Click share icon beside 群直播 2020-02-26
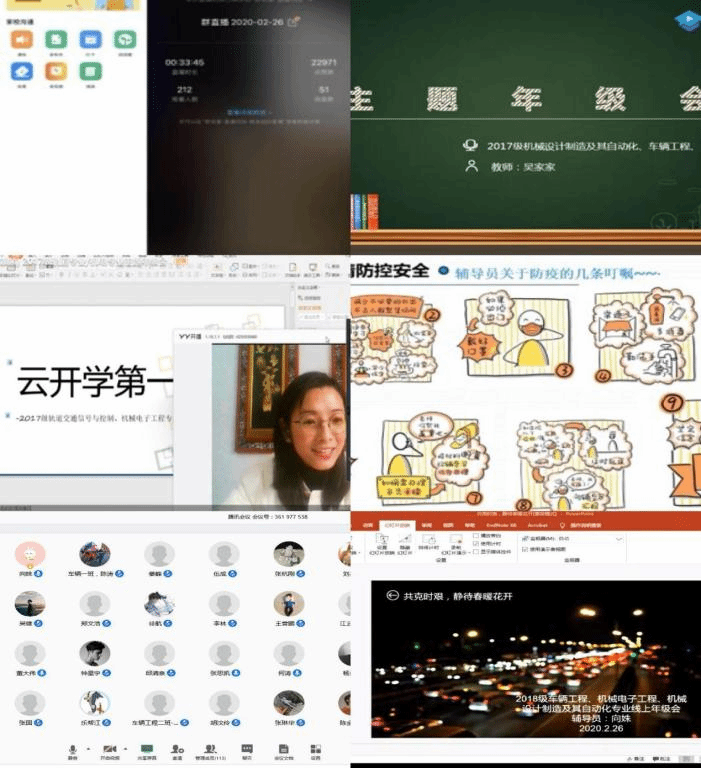This screenshot has width=701, height=768. [x=292, y=20]
